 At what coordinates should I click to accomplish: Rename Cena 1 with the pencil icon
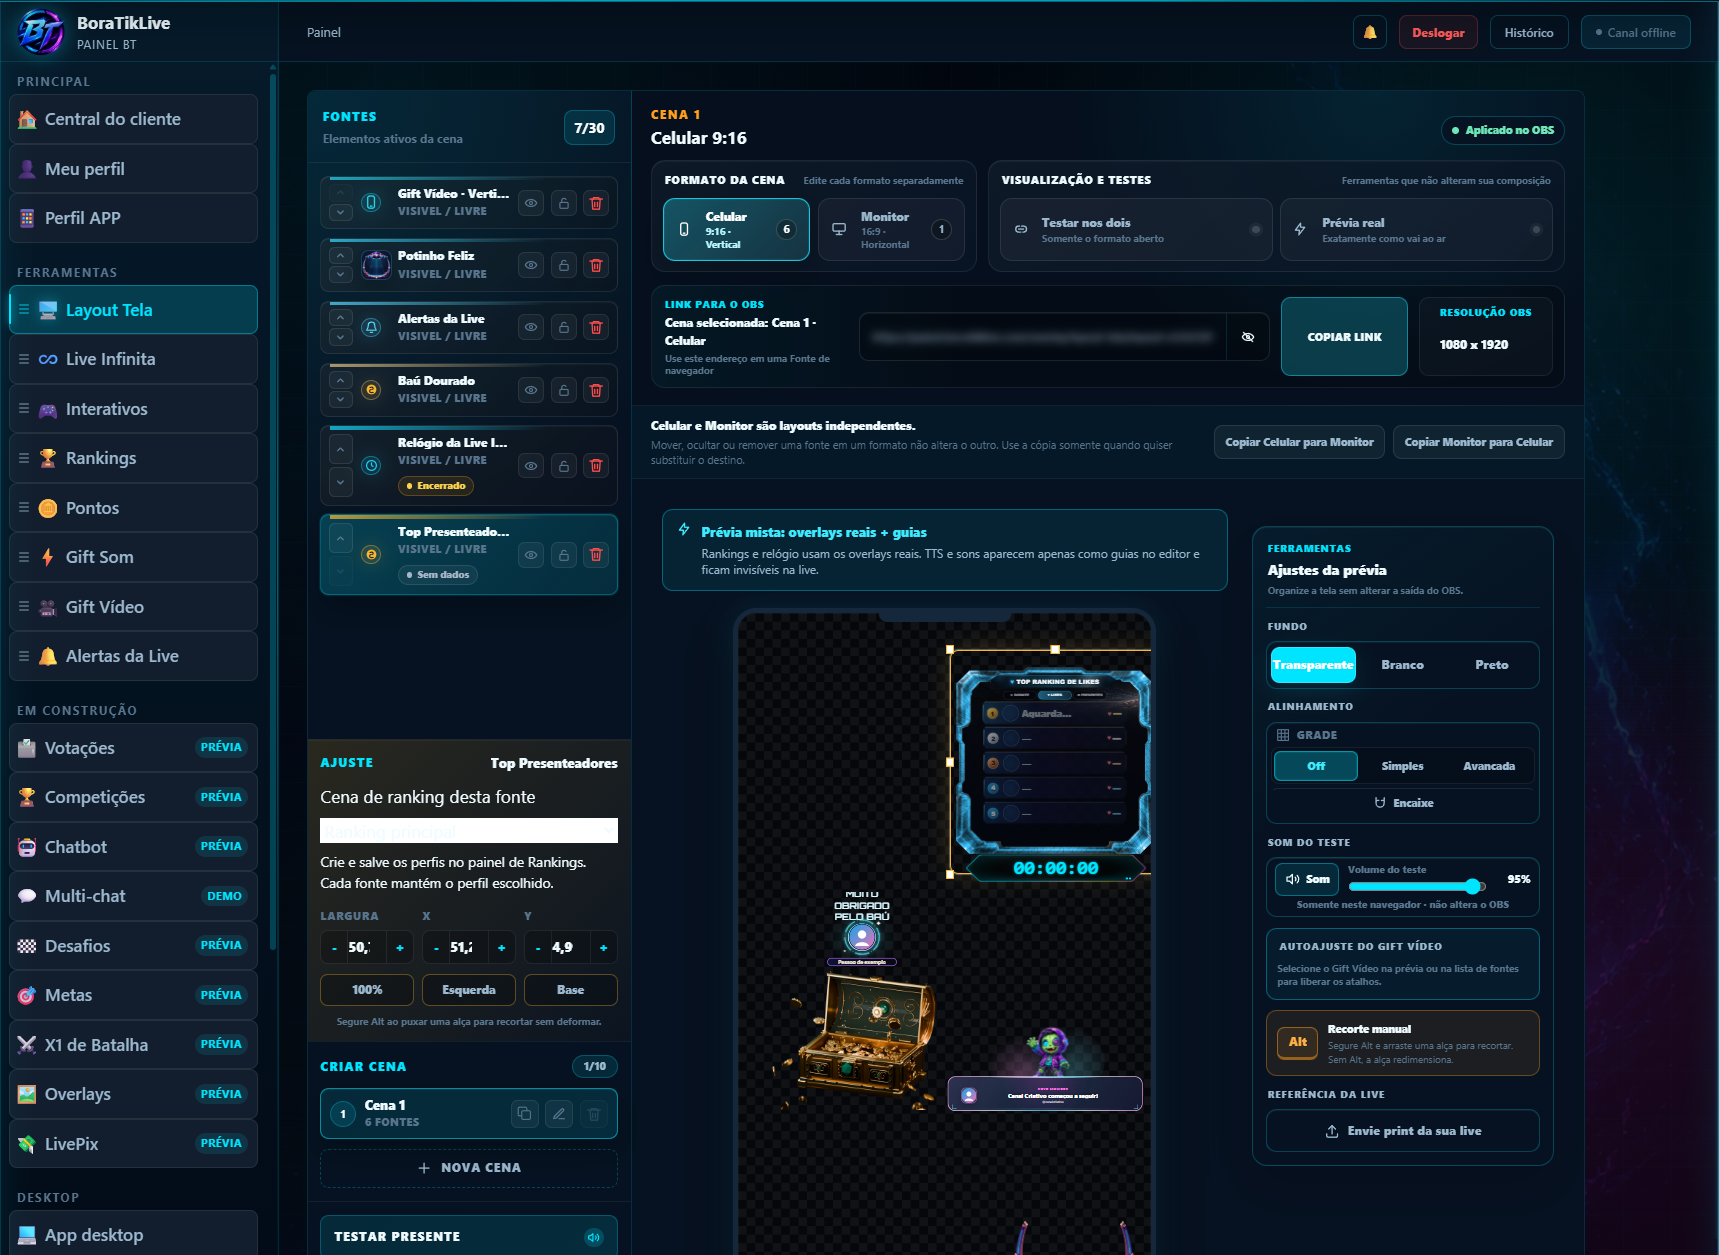pos(559,1113)
